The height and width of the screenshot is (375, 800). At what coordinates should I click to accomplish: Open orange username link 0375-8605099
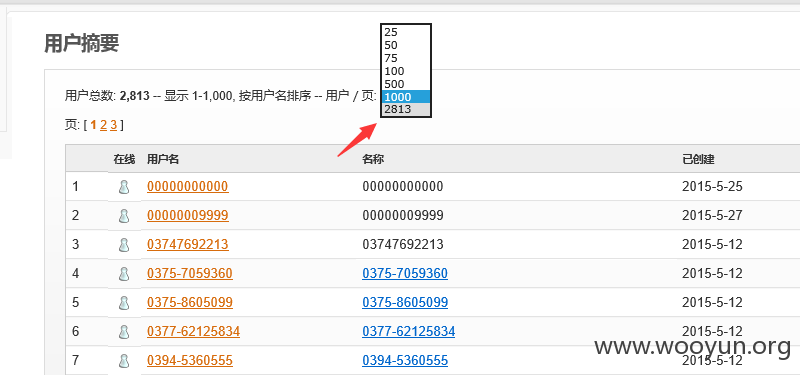190,303
